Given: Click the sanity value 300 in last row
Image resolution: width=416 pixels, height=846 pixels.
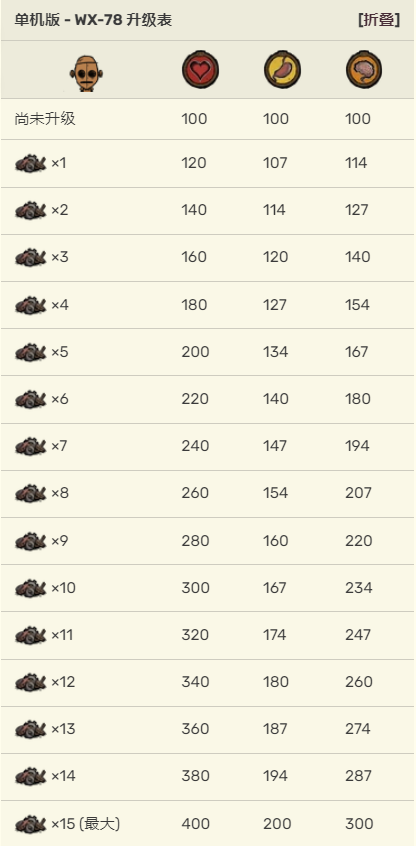Looking at the screenshot, I should pyautogui.click(x=359, y=824).
